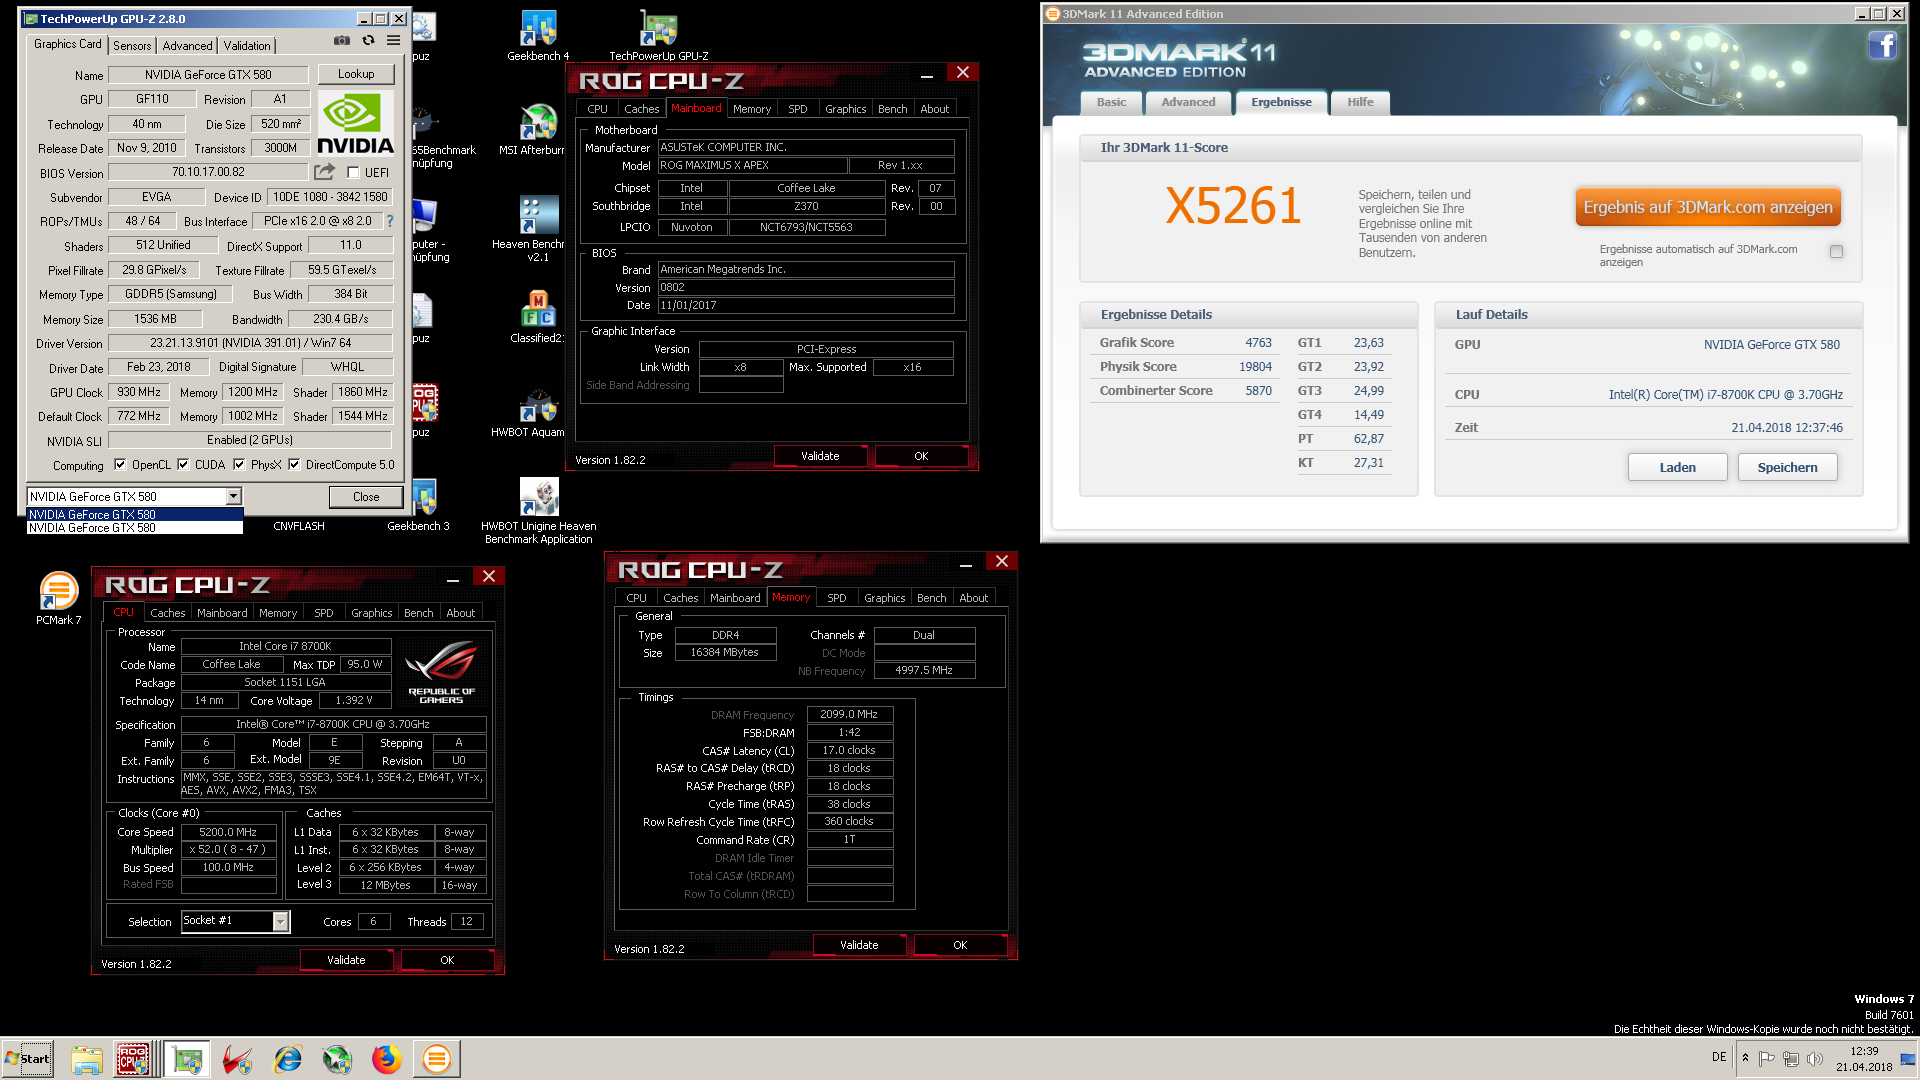Open the Windows Start menu
The width and height of the screenshot is (1920, 1080).
tap(27, 1059)
